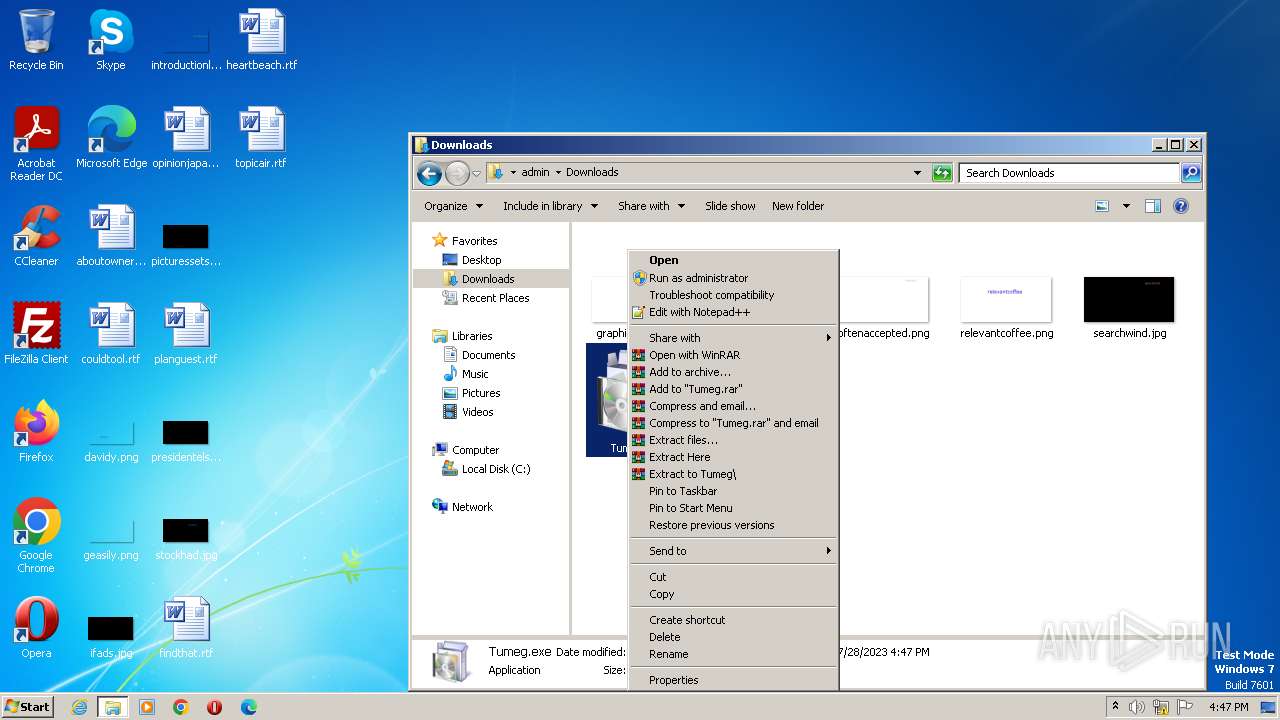The width and height of the screenshot is (1280, 720).
Task: Launch Skype from the desktop
Action: point(110,40)
